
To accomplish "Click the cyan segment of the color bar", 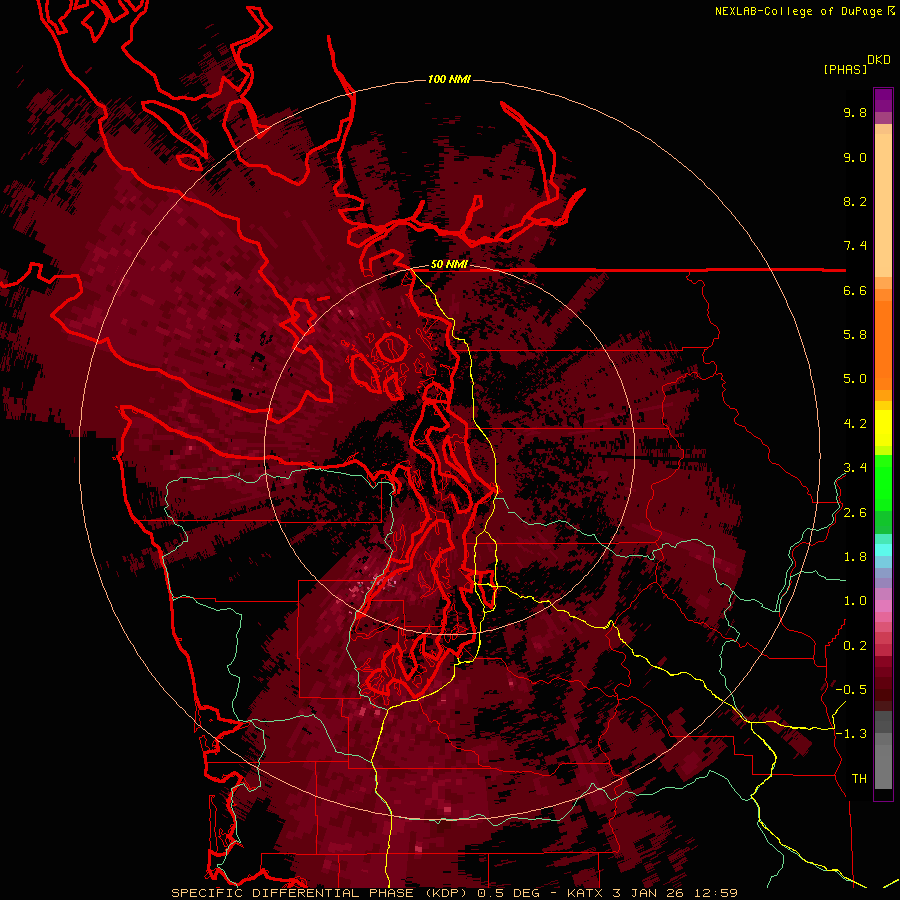I will point(883,549).
